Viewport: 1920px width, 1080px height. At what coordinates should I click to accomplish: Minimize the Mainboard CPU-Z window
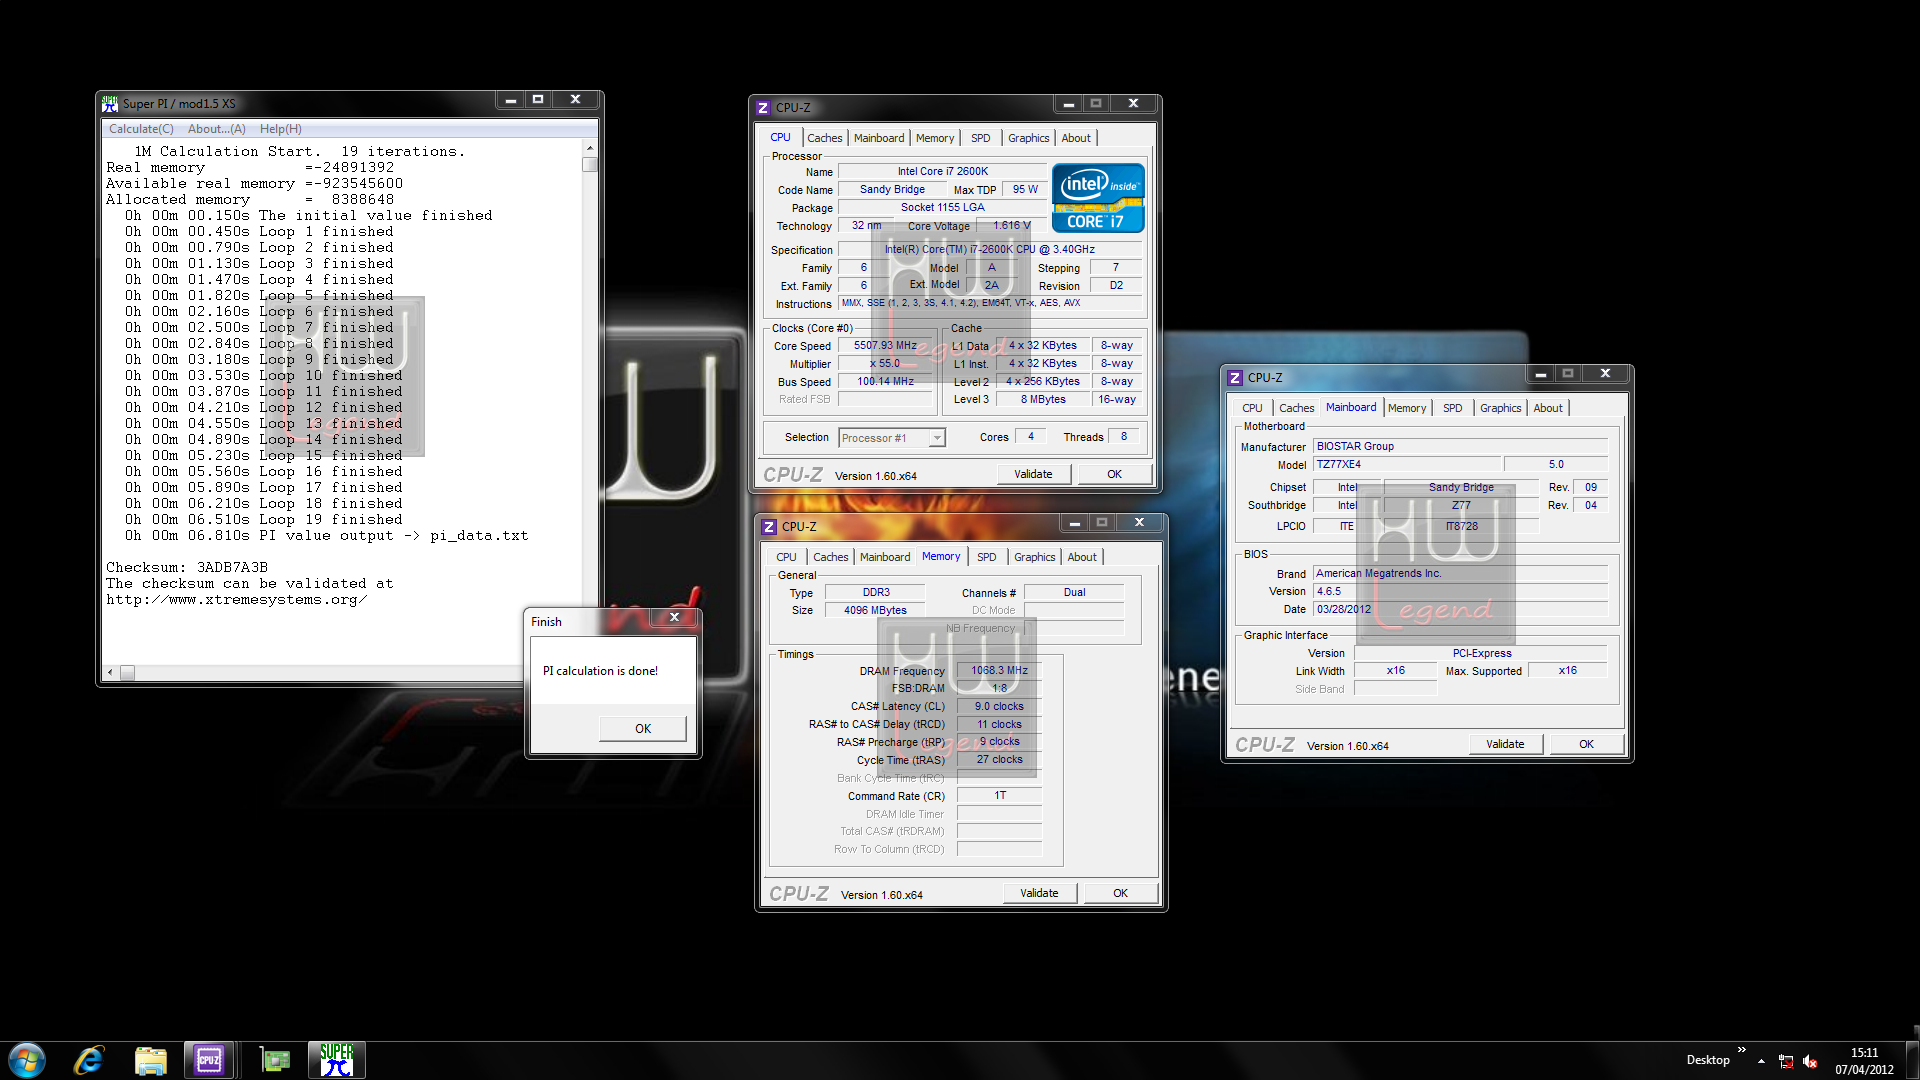click(x=1541, y=374)
